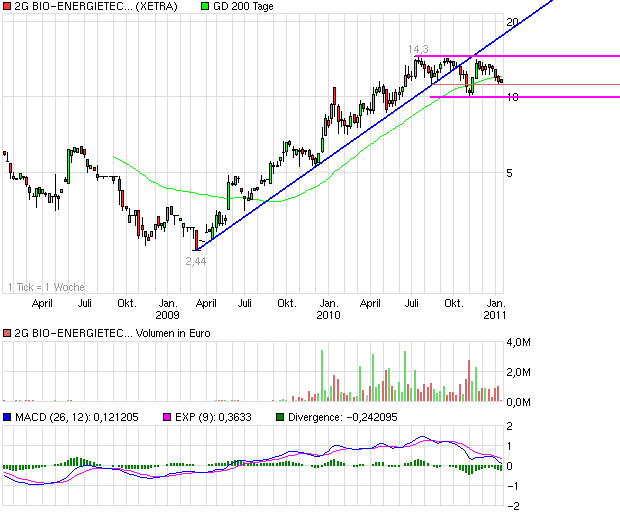Click the Divergence value -0,242095 text
This screenshot has width=620, height=514.
point(356,416)
